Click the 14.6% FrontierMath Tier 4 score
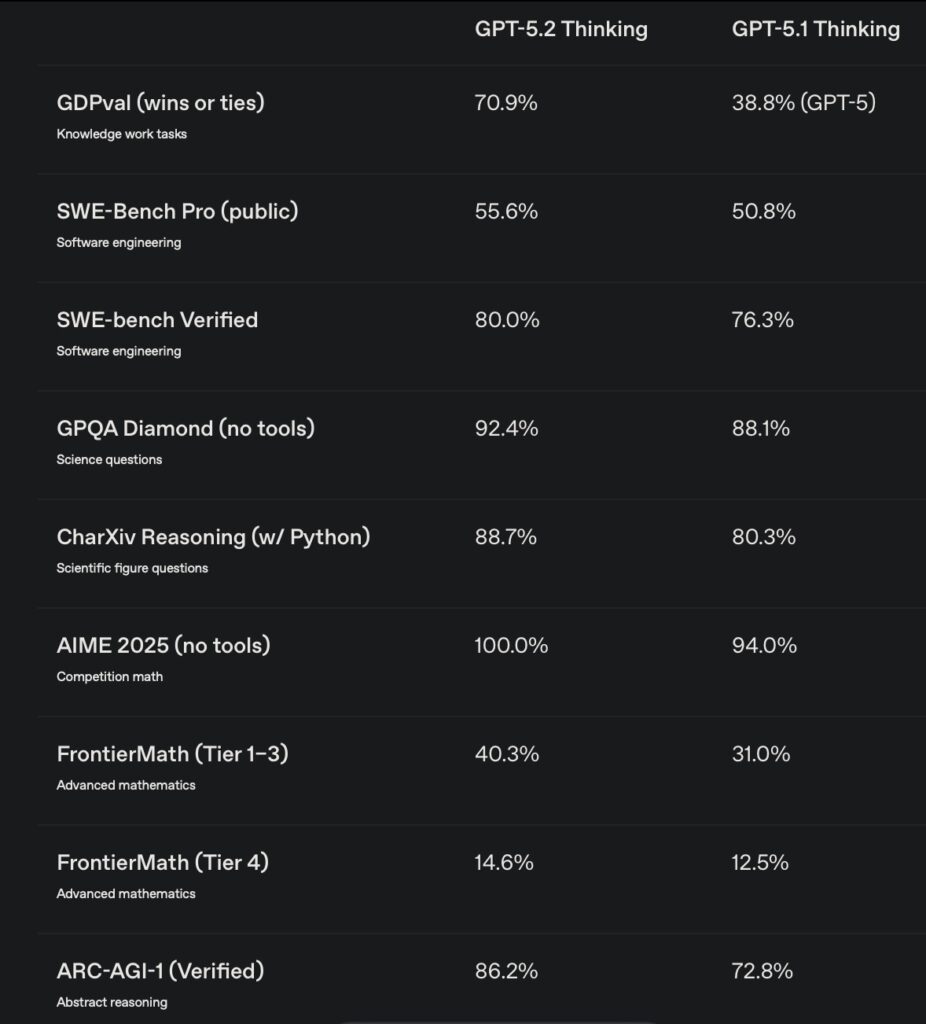The height and width of the screenshot is (1024, 926). (x=504, y=862)
